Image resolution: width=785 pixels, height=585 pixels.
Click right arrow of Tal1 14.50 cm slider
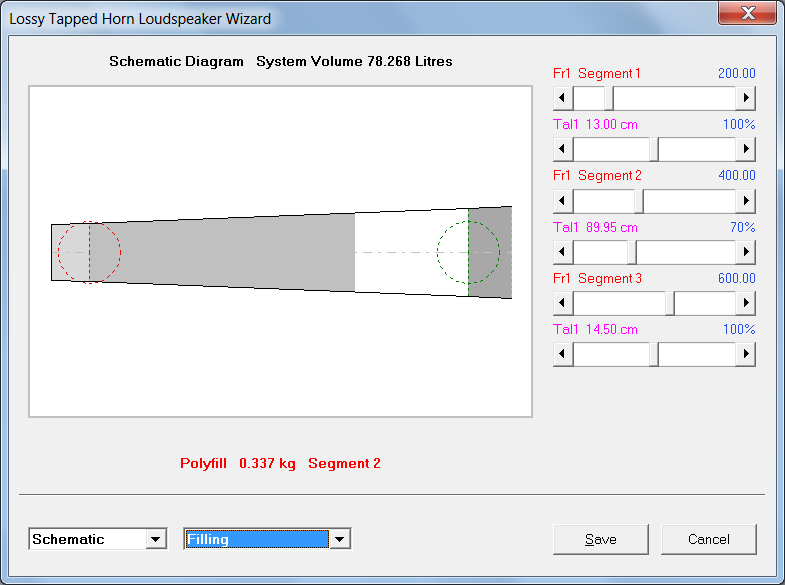pyautogui.click(x=745, y=354)
